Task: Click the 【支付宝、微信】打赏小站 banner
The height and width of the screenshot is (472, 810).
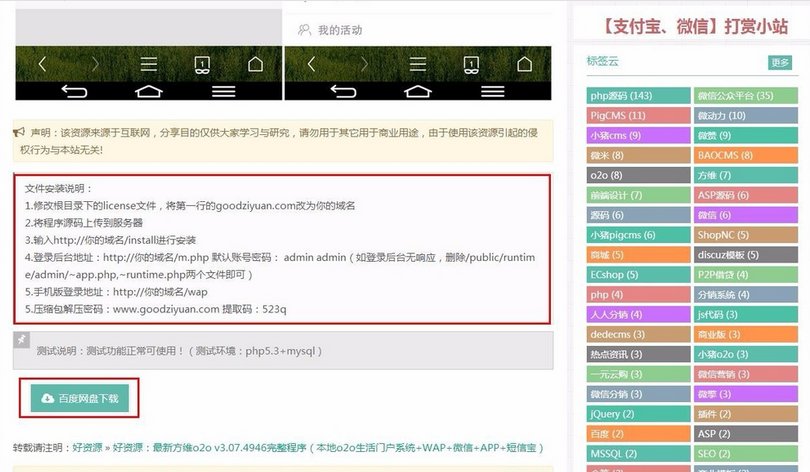Action: 695,26
